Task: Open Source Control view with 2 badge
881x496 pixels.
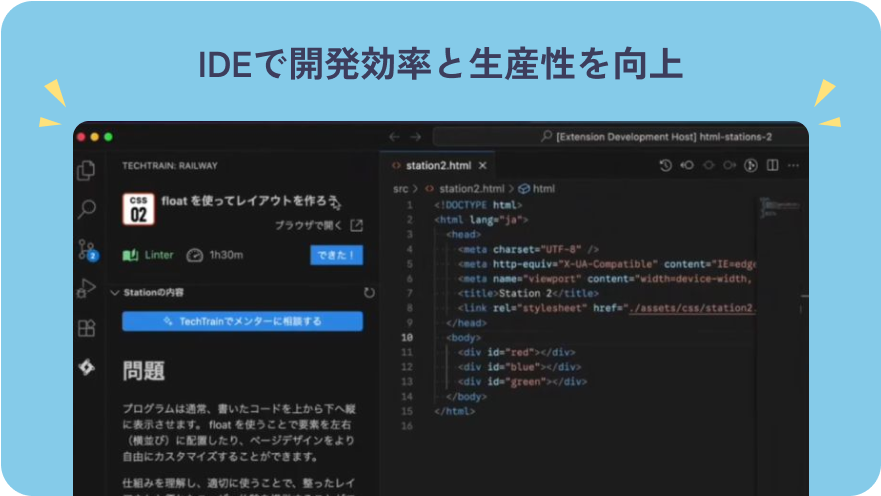Action: 87,250
